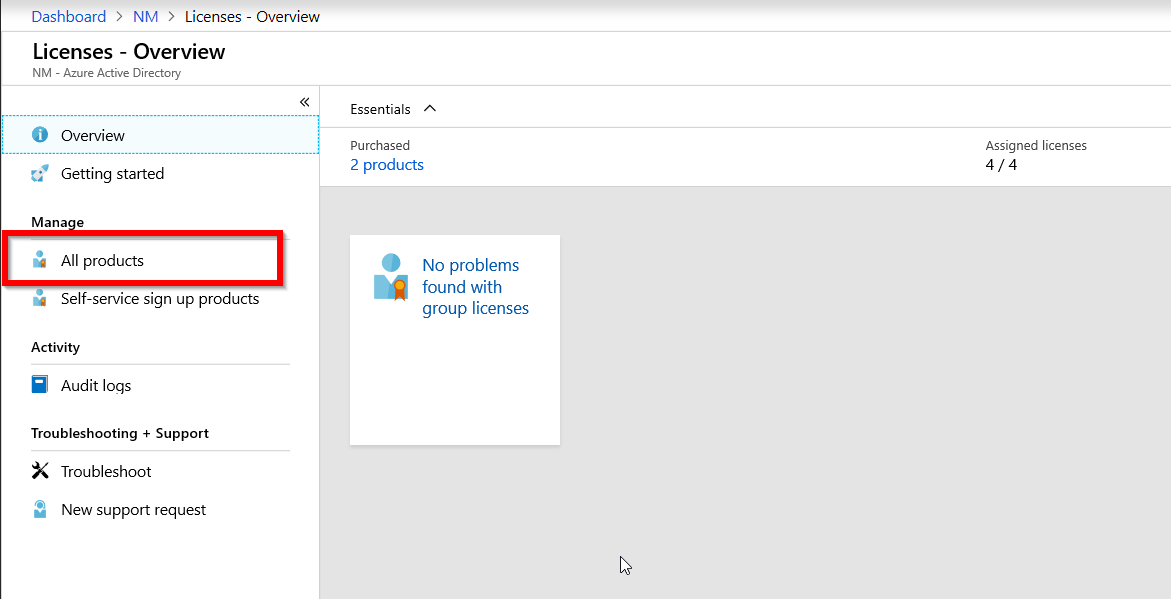Image resolution: width=1171 pixels, height=599 pixels.
Task: Collapse the Essentials section using its chevron
Action: 430,109
